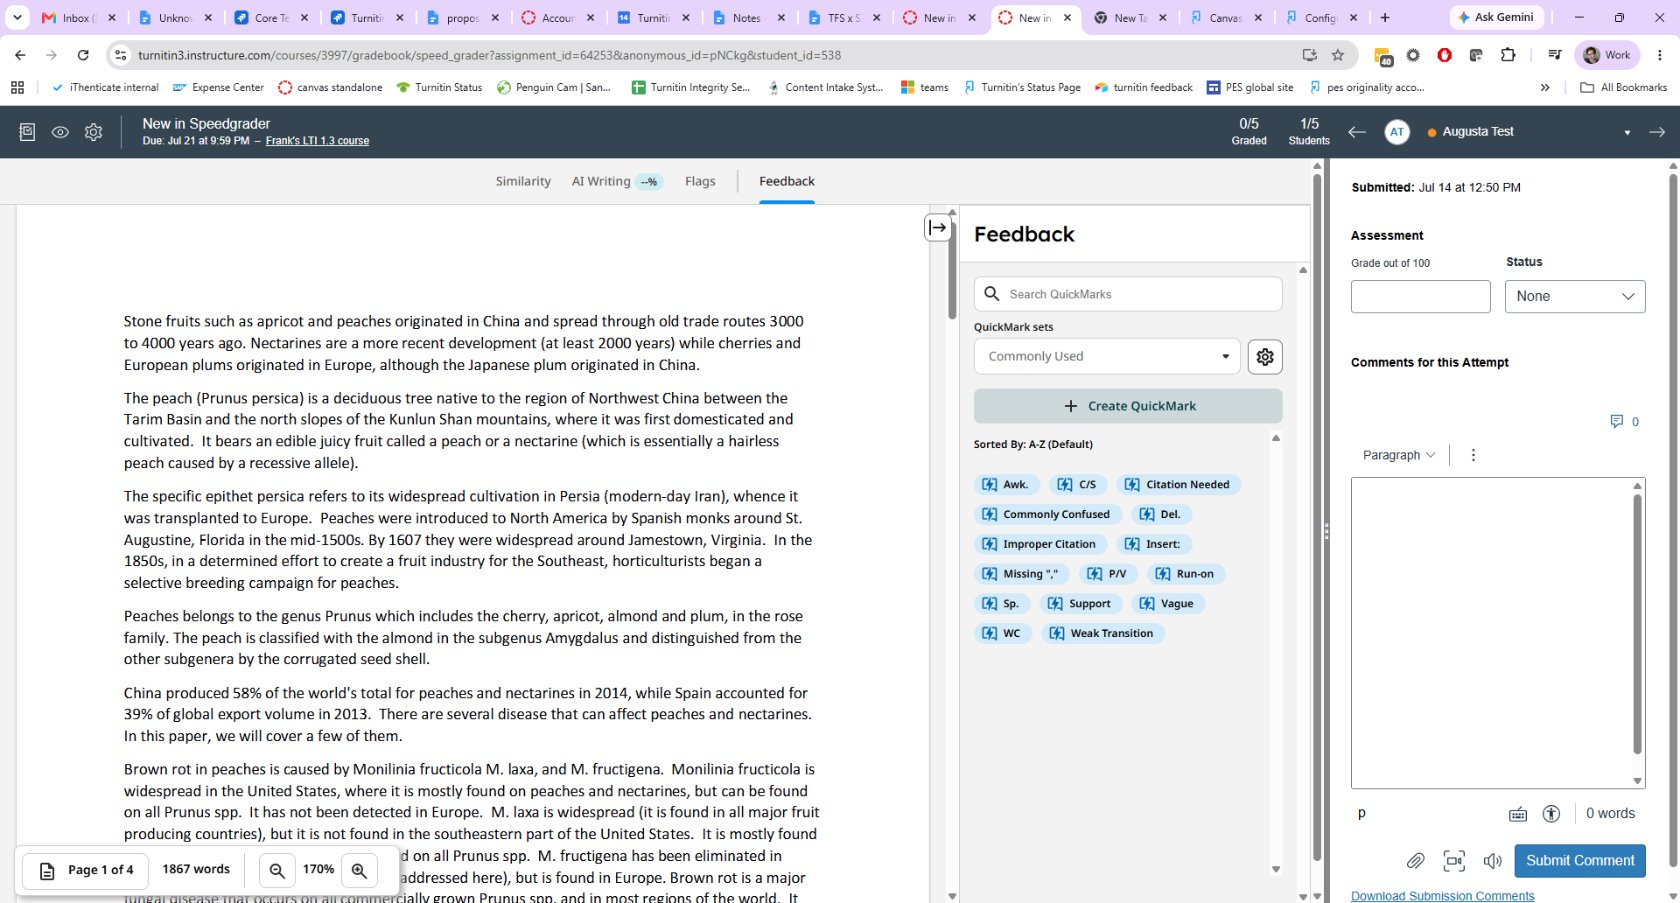Click the Create QuickMark button
Screen dimensions: 1680x903
pos(1128,406)
